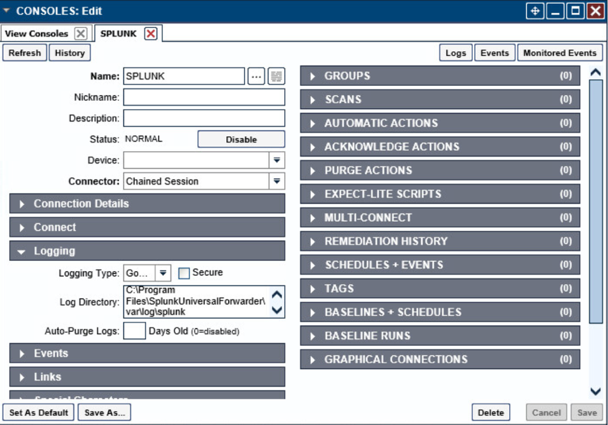Open the Logs button
This screenshot has height=425, width=608.
pos(456,53)
